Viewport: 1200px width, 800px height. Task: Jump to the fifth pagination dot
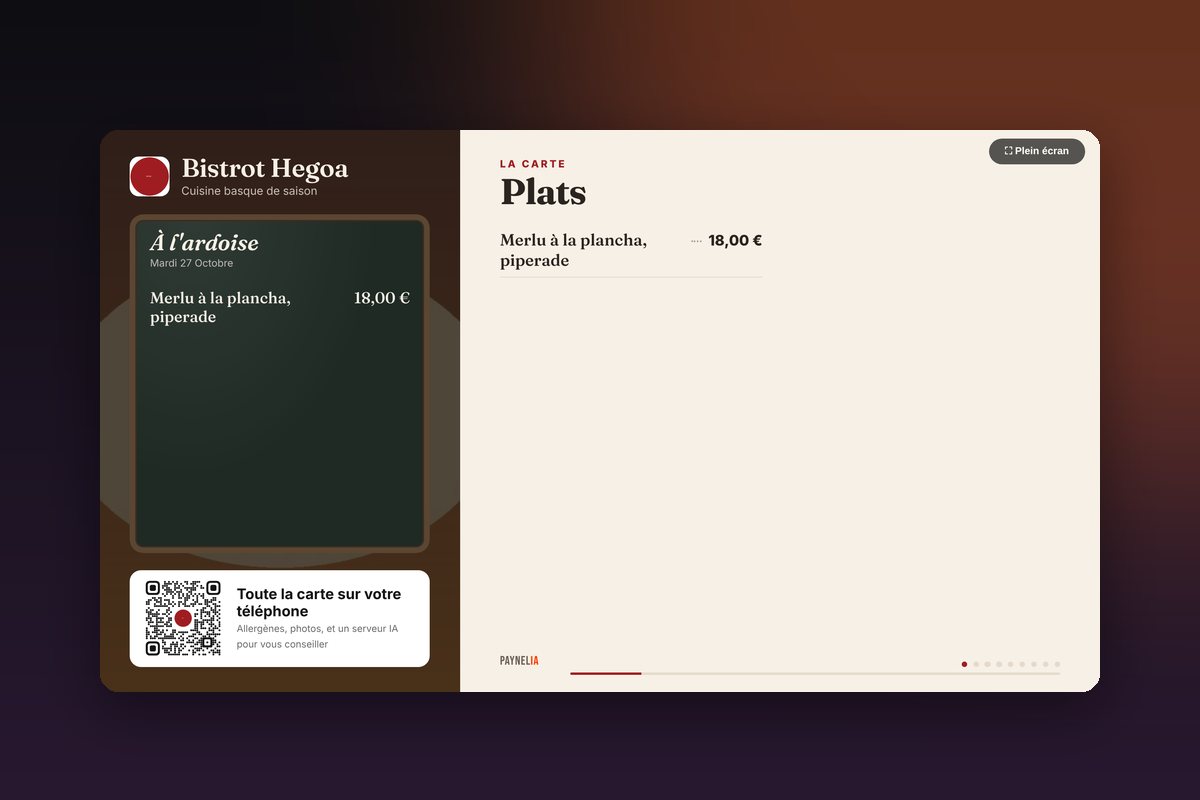click(x=1011, y=664)
